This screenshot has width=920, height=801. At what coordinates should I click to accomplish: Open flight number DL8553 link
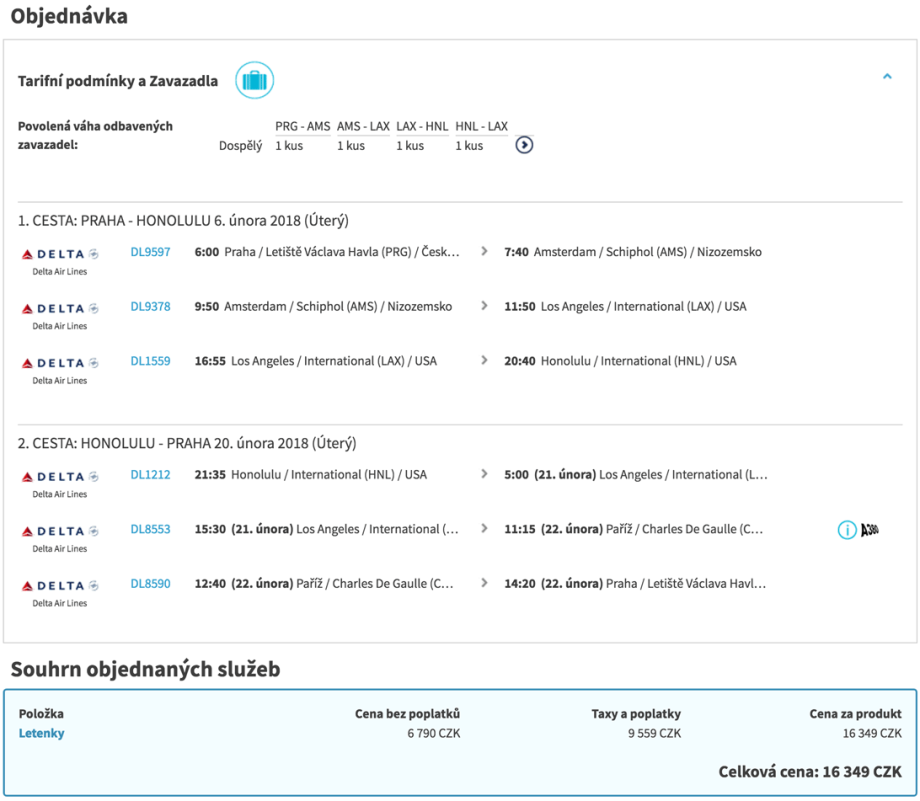150,529
